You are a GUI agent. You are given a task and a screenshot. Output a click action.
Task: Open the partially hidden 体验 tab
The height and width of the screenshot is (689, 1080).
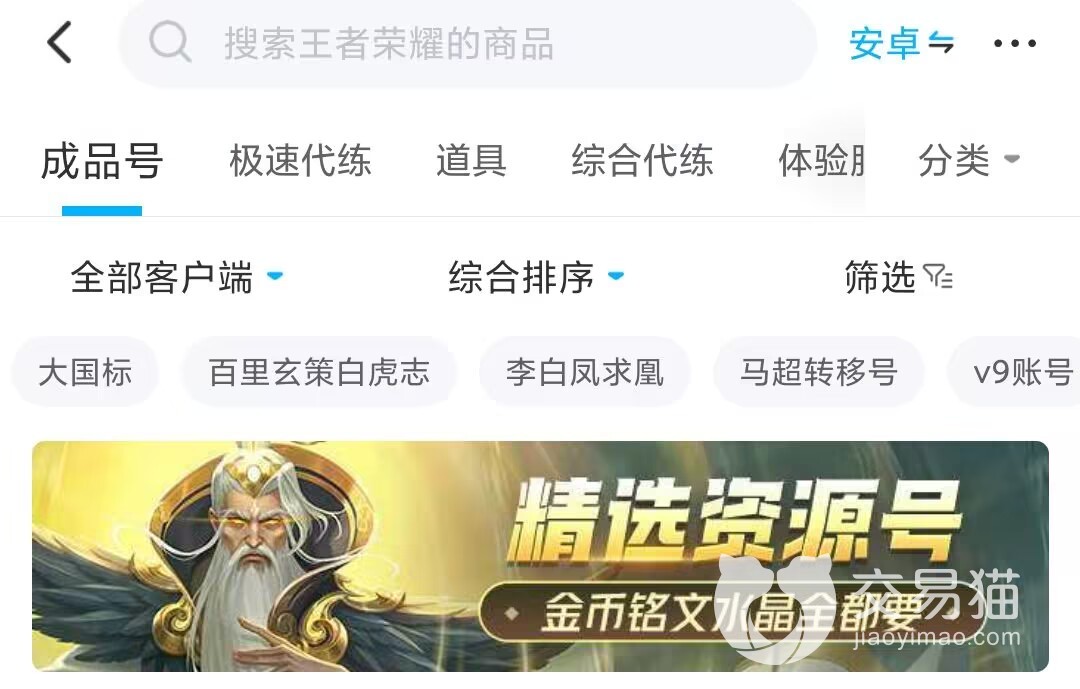pos(821,160)
